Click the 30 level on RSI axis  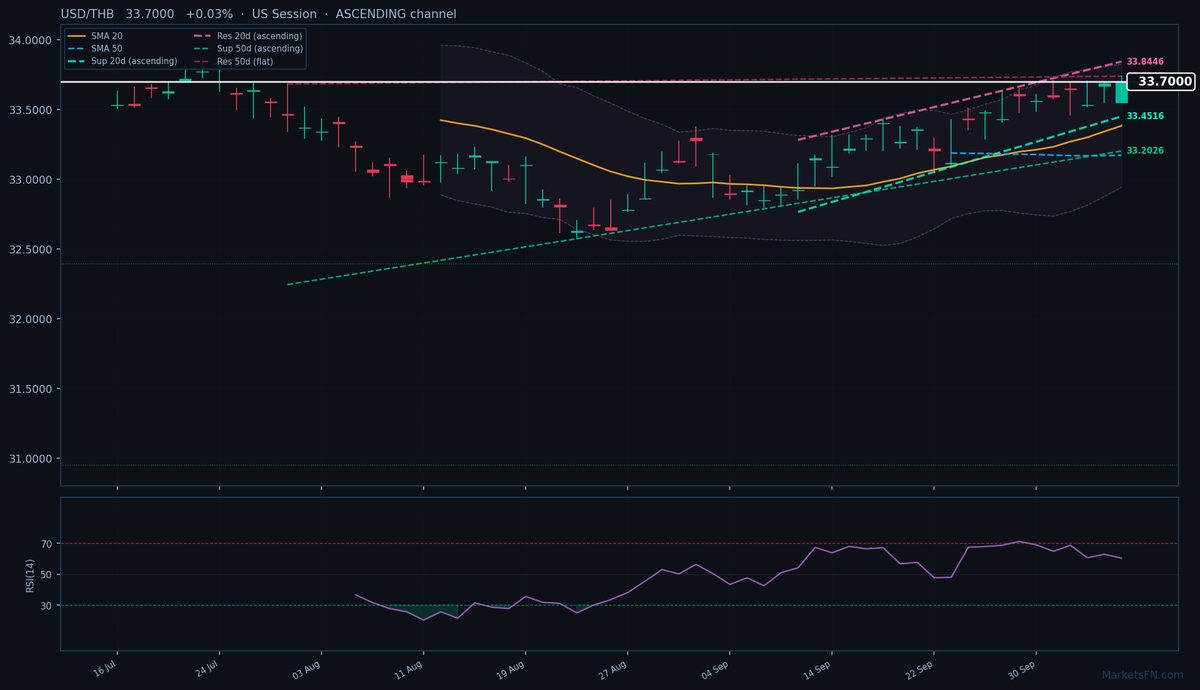pos(46,606)
